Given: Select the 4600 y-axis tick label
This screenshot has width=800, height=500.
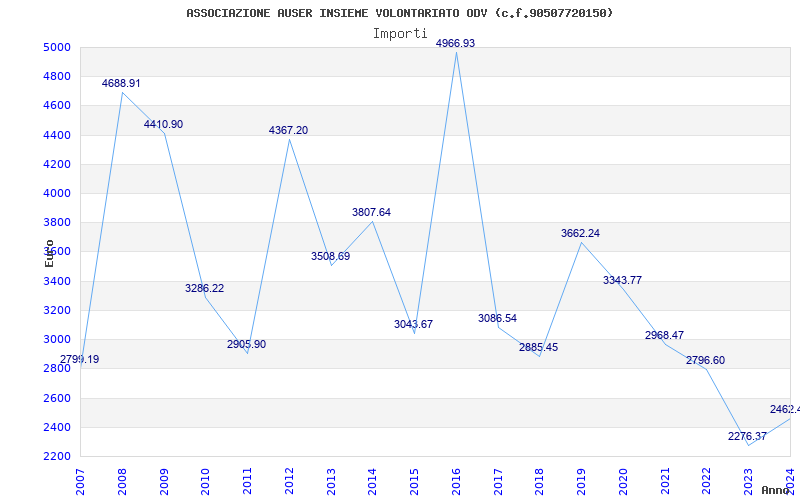Looking at the screenshot, I should point(57,106).
